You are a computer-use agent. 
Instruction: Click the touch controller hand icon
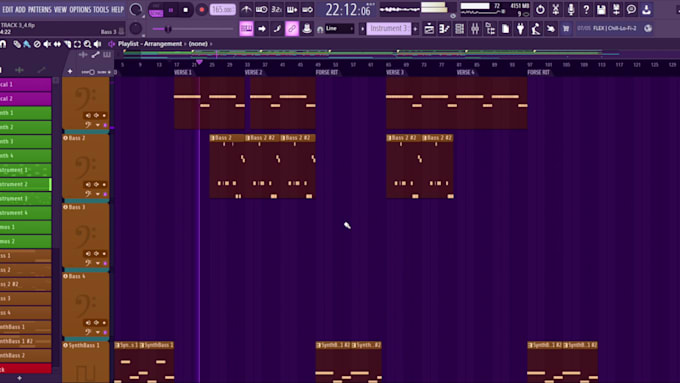tap(551, 29)
